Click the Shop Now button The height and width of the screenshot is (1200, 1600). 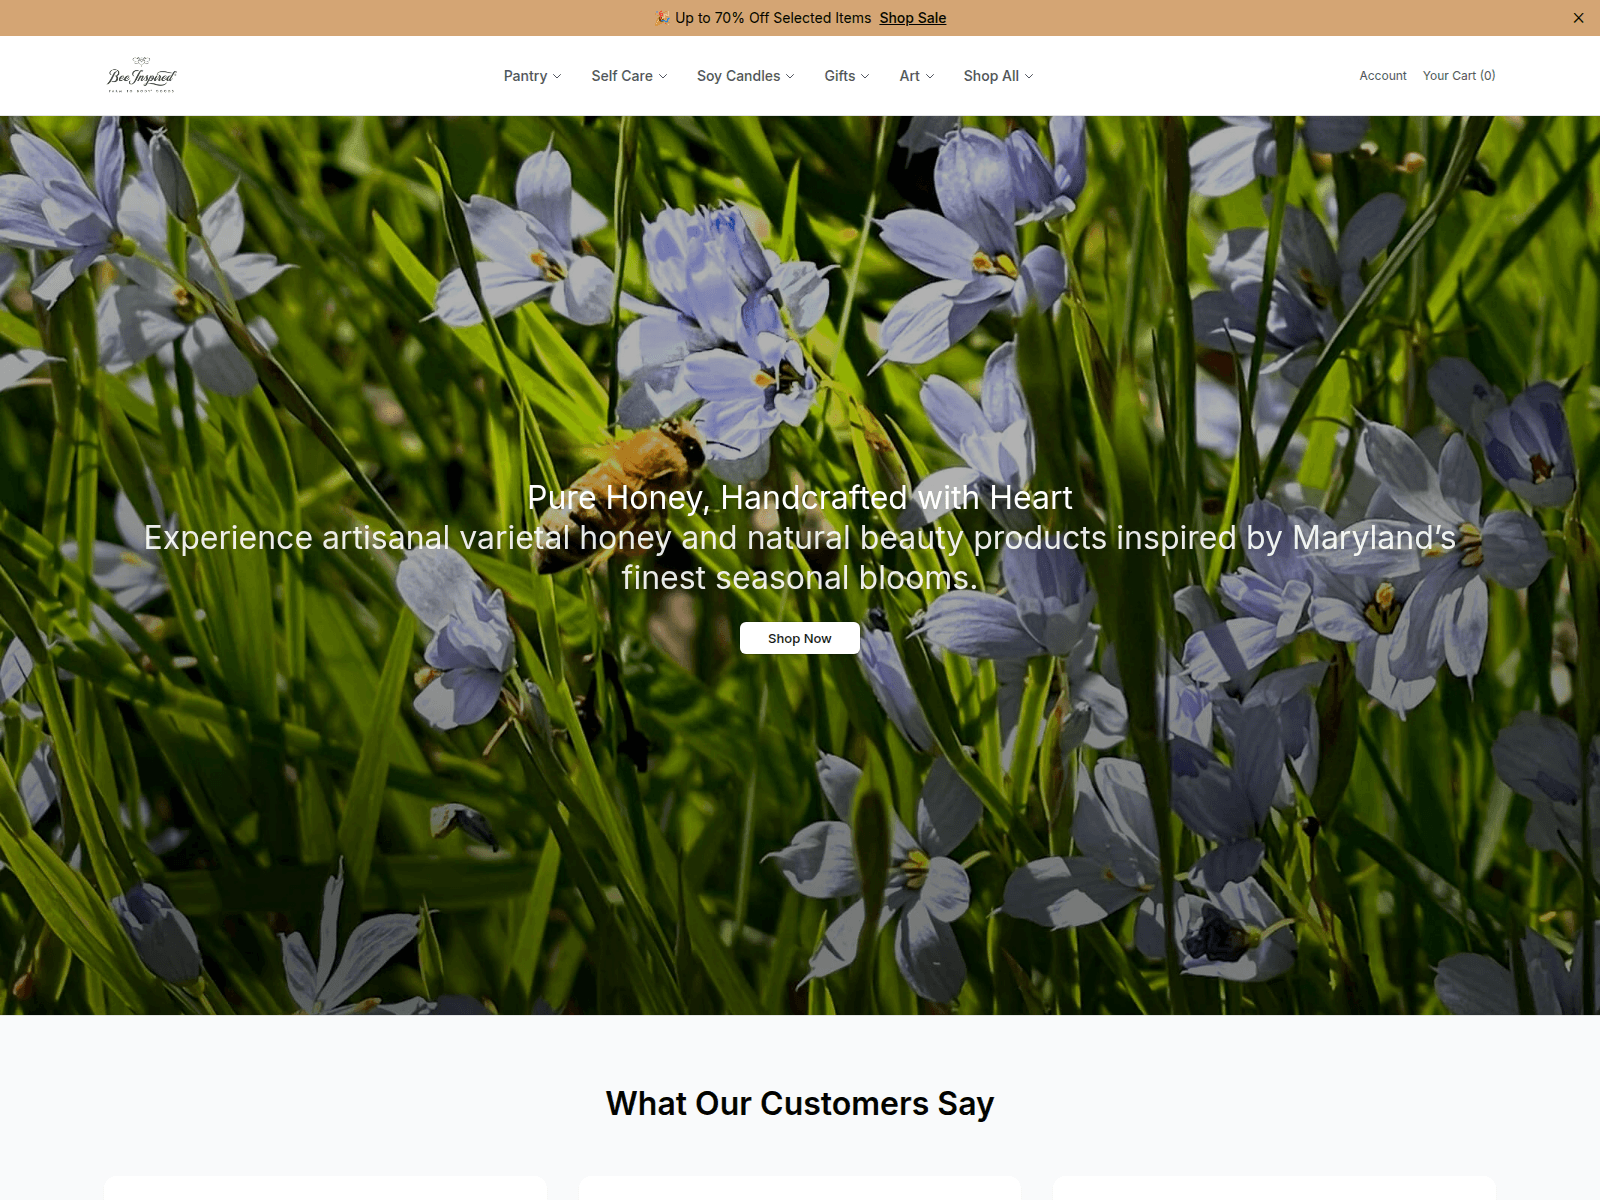coord(799,638)
